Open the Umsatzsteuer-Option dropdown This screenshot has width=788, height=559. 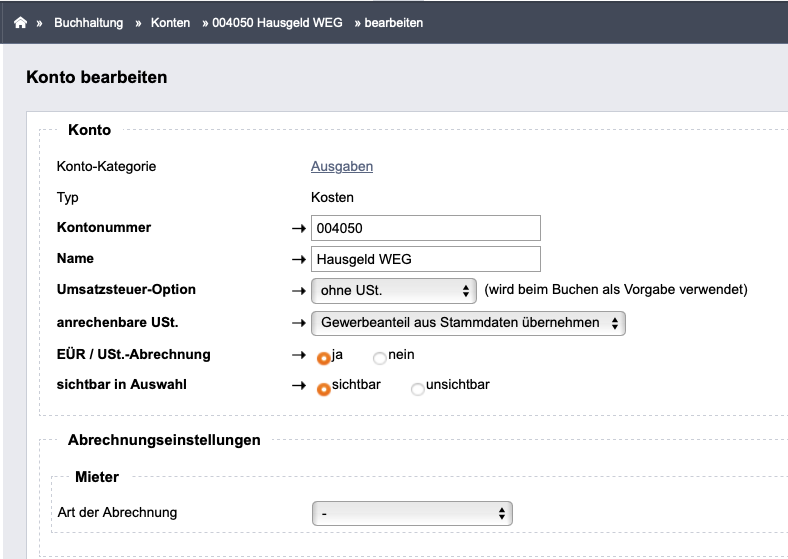click(x=393, y=291)
